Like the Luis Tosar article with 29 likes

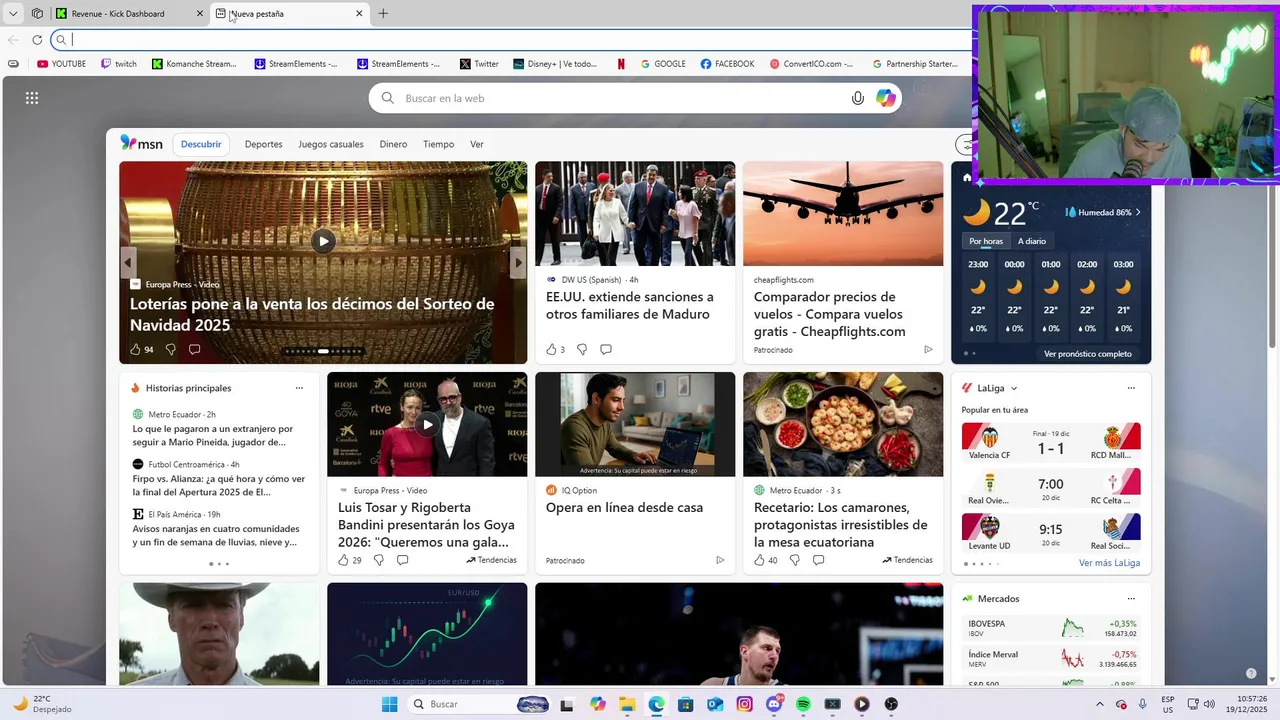coord(349,560)
